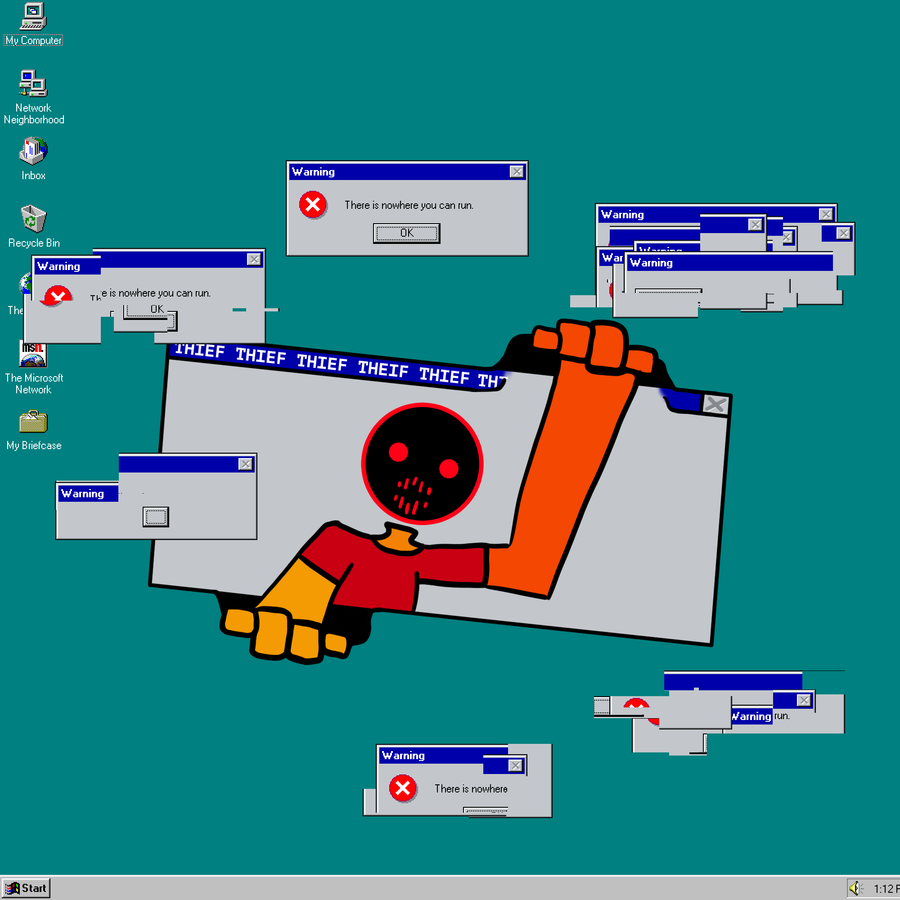Click the speaker volume icon in system tray

[856, 889]
